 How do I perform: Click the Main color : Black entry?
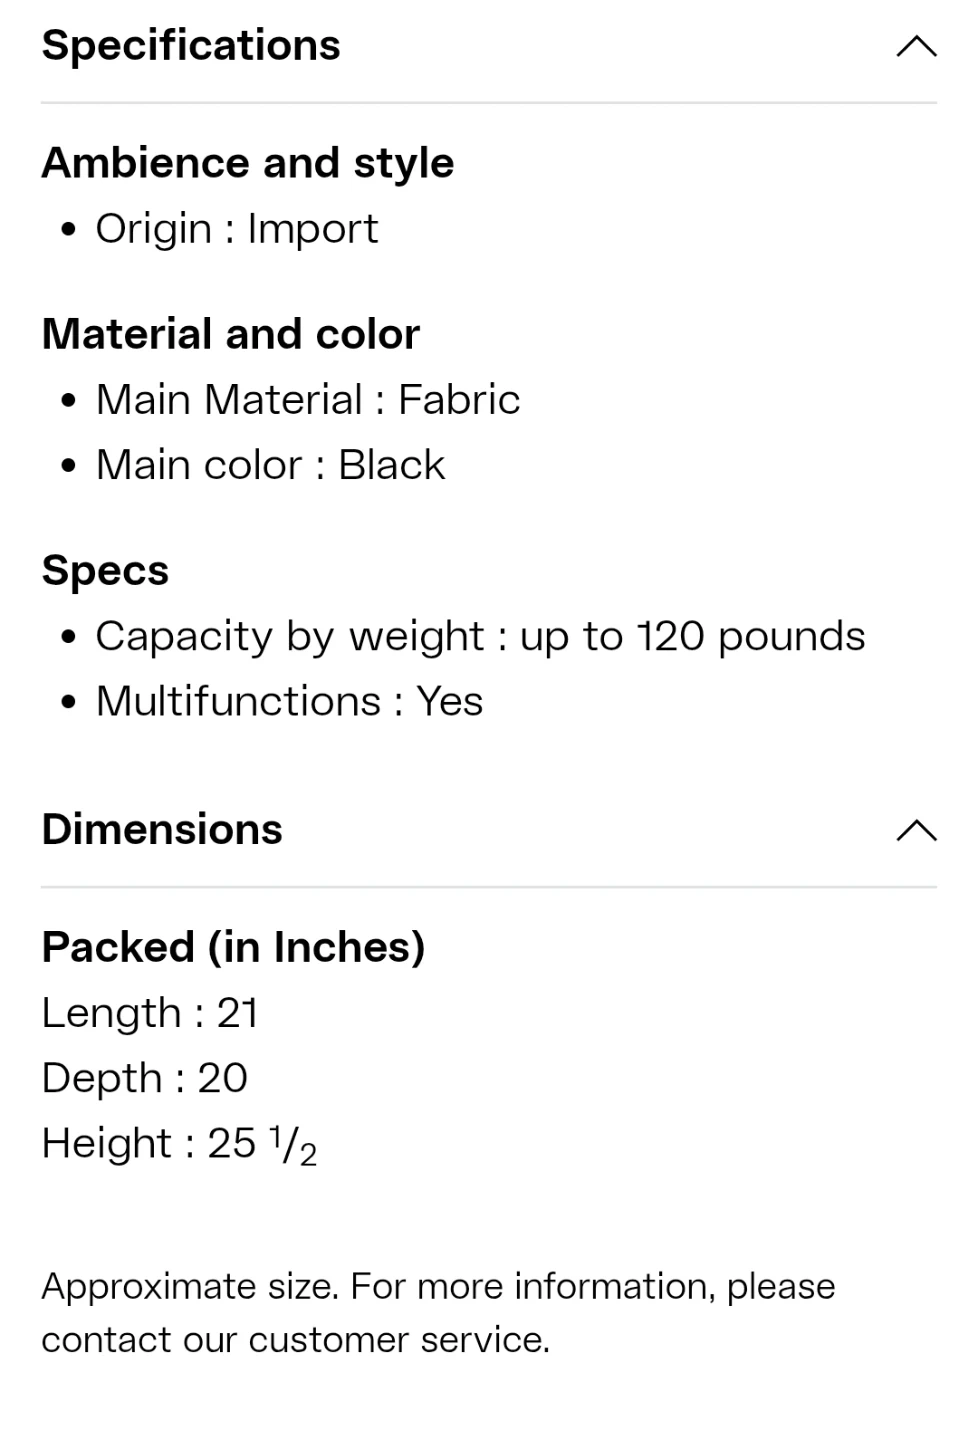[x=270, y=465]
